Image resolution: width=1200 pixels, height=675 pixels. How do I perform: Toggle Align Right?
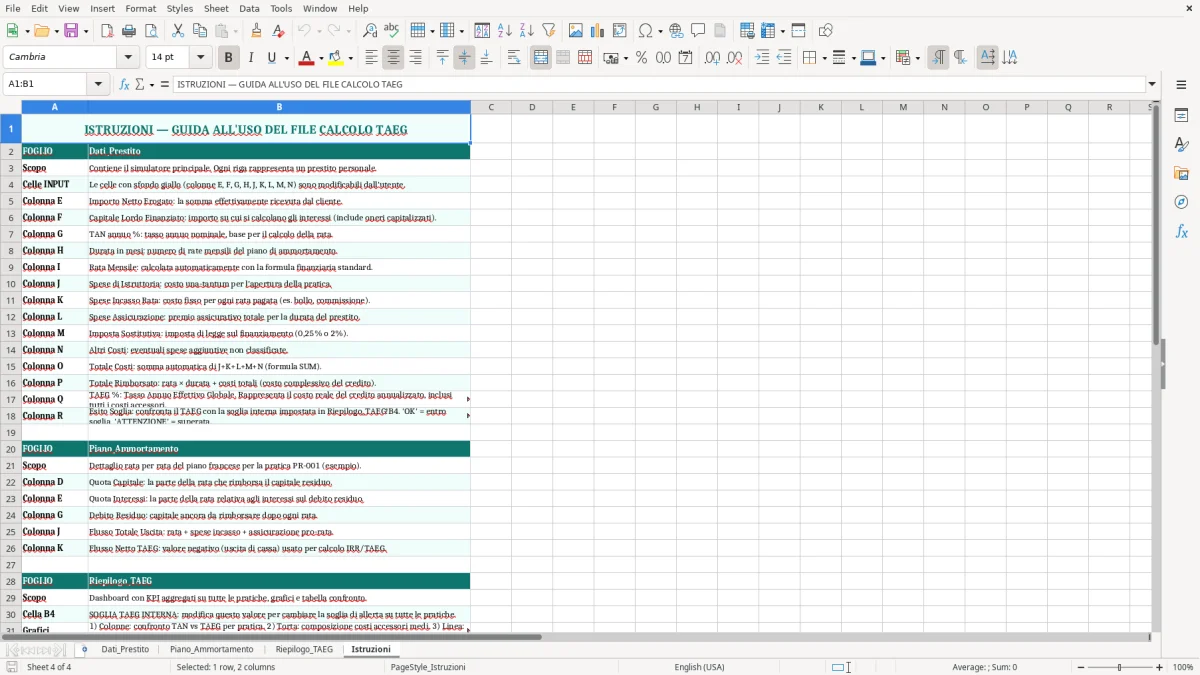coord(415,58)
